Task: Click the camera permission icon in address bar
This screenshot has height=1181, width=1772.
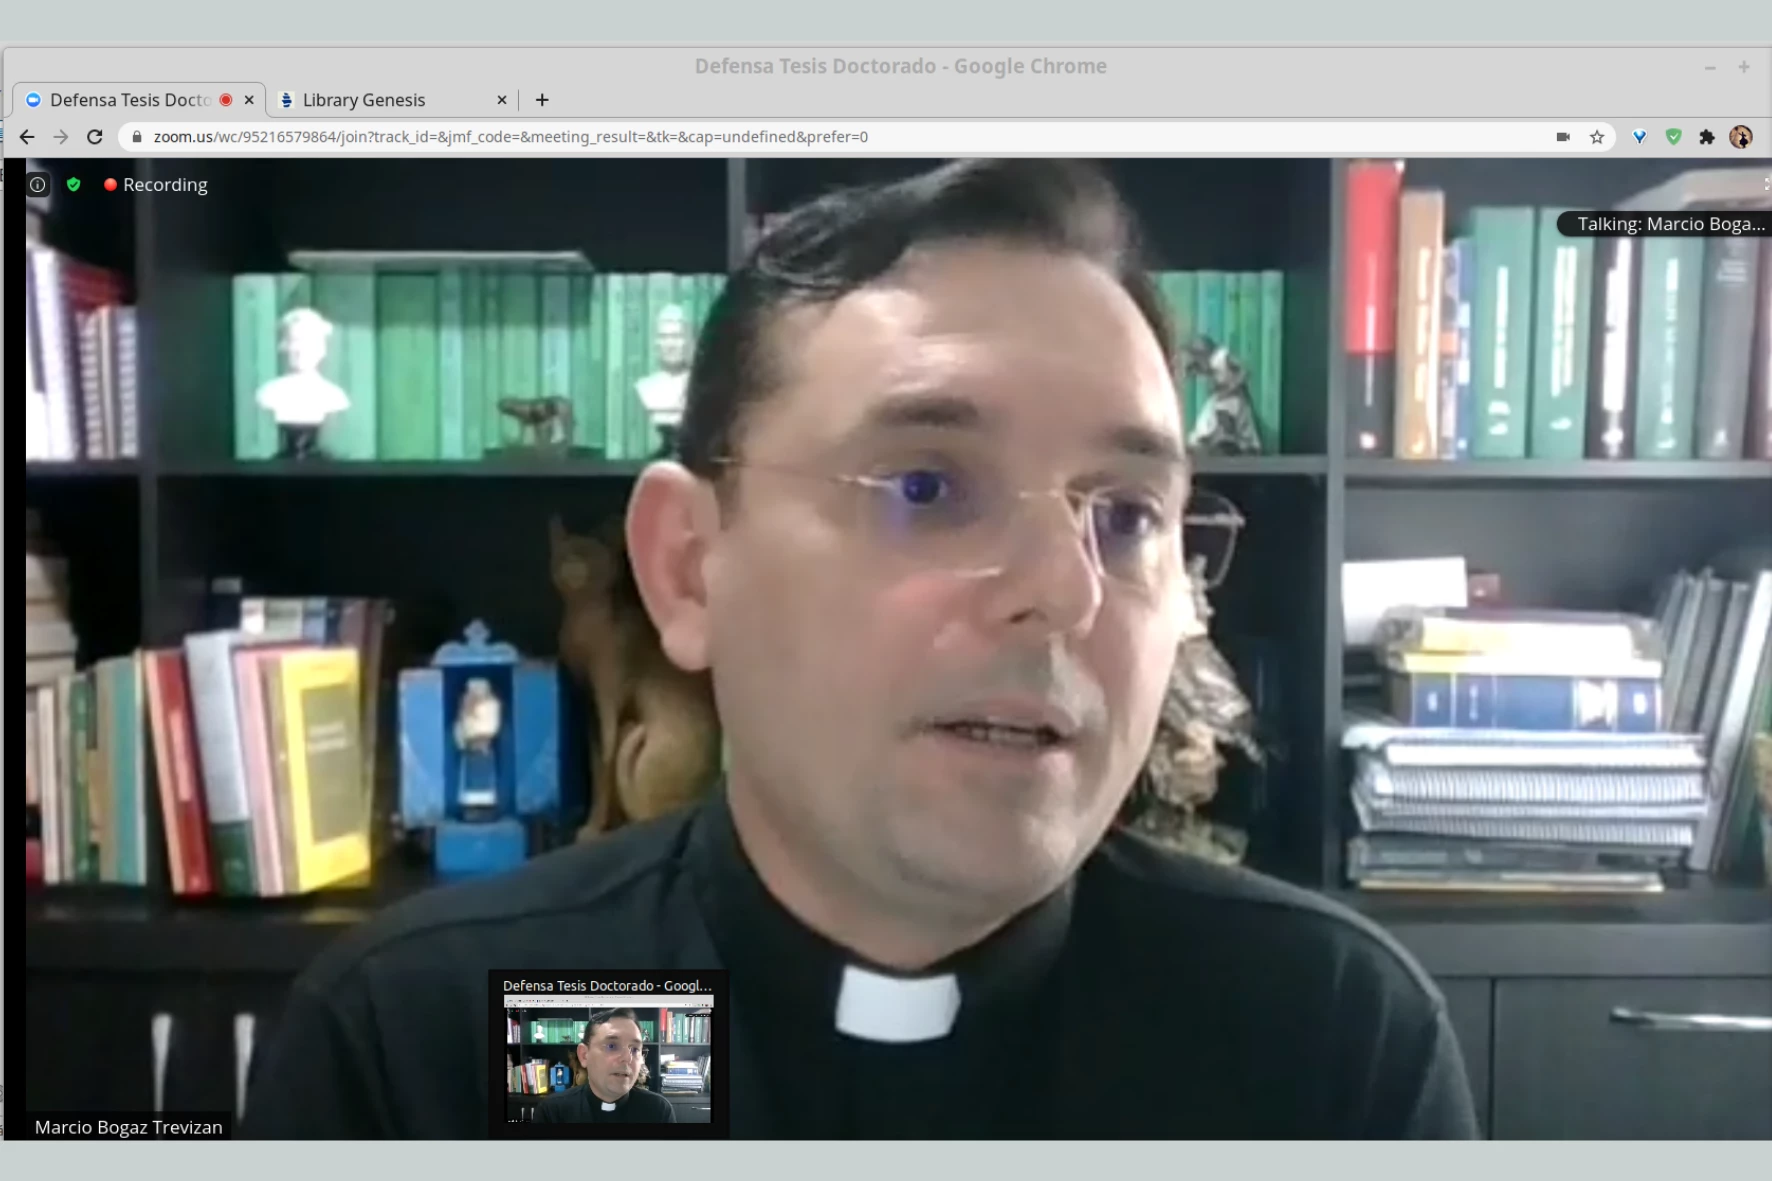Action: pos(1563,137)
